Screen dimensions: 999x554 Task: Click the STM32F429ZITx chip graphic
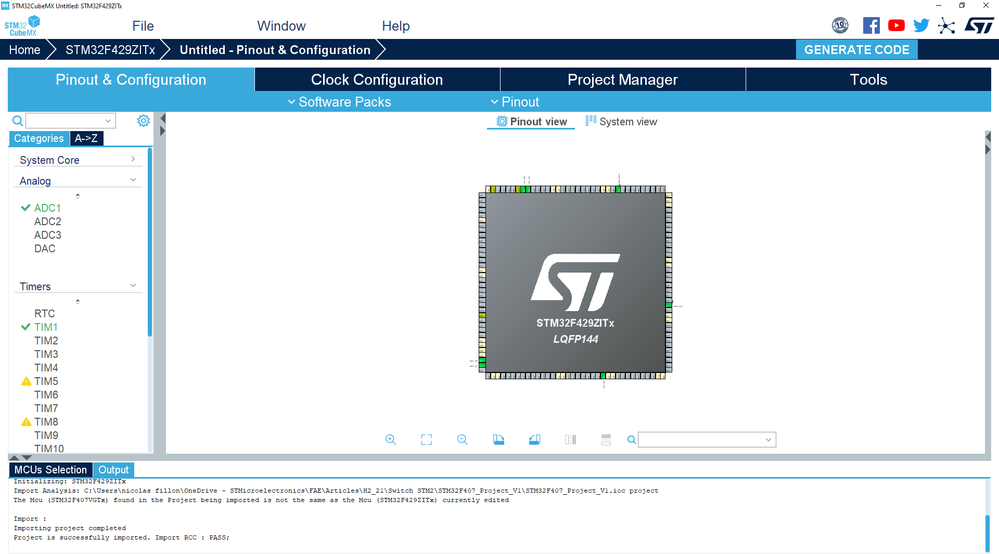click(x=575, y=283)
